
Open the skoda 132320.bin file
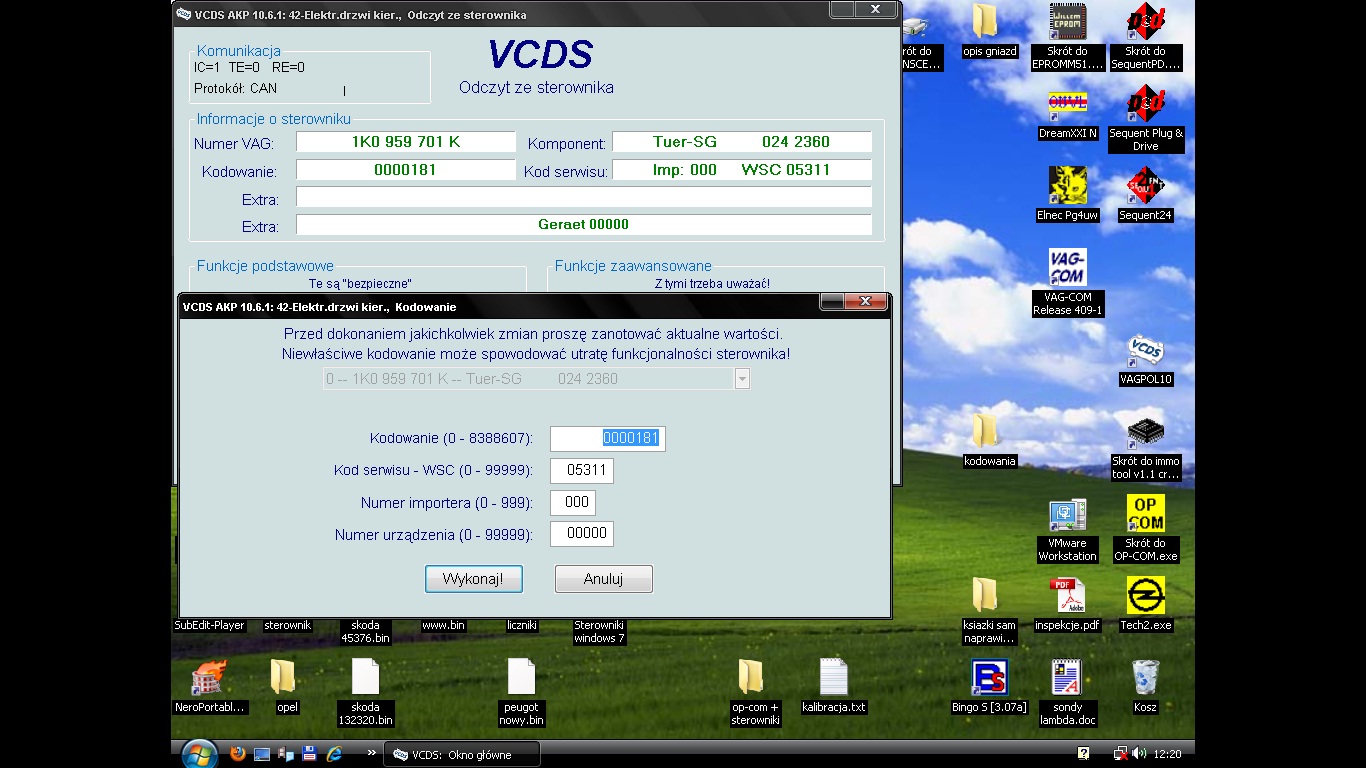coord(365,693)
